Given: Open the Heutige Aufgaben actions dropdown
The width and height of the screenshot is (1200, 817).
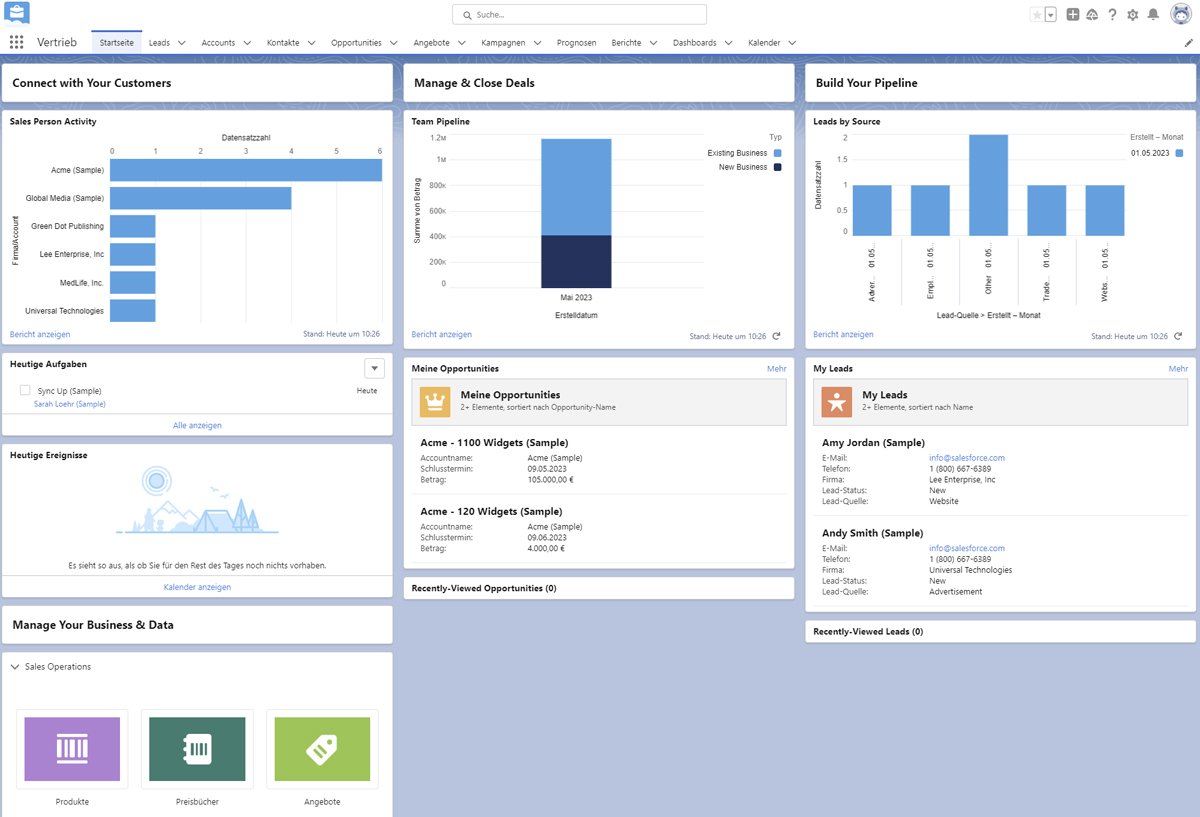Looking at the screenshot, I should (374, 368).
